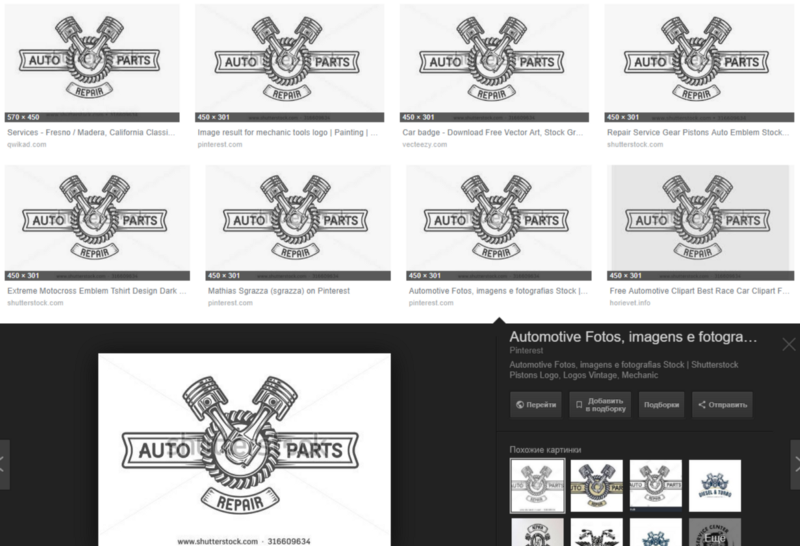
Task: Select the first similar image thumbnail
Action: (x=536, y=485)
